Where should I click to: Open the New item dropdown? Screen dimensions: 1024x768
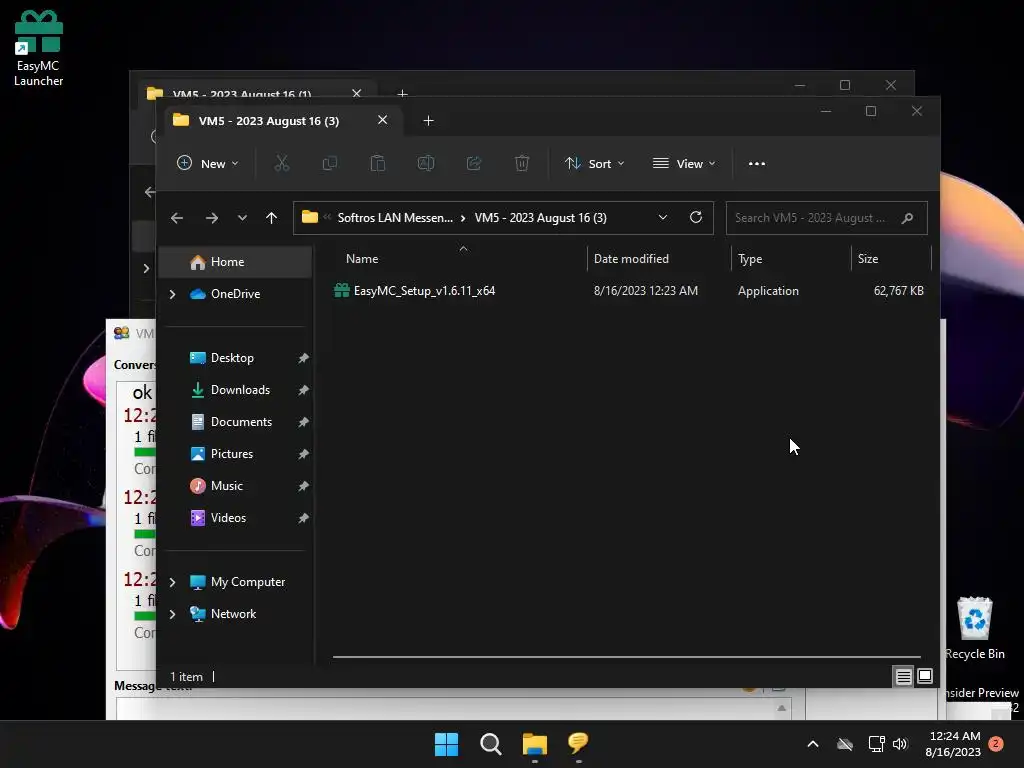[x=208, y=163]
